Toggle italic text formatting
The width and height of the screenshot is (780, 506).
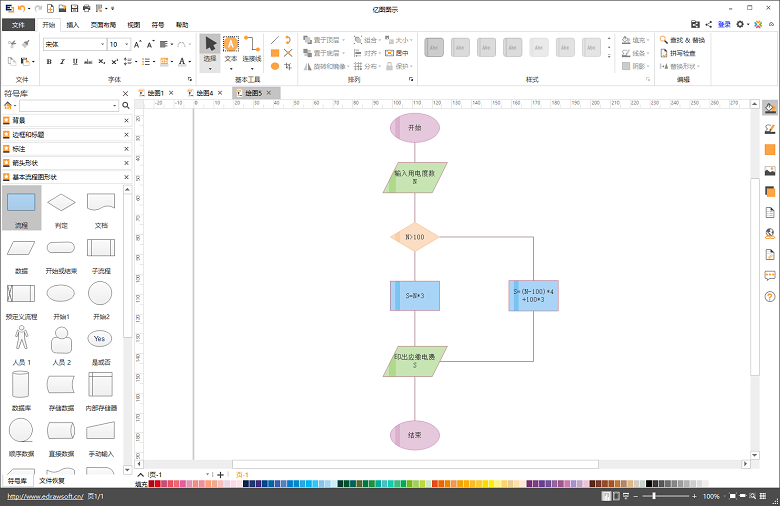62,62
